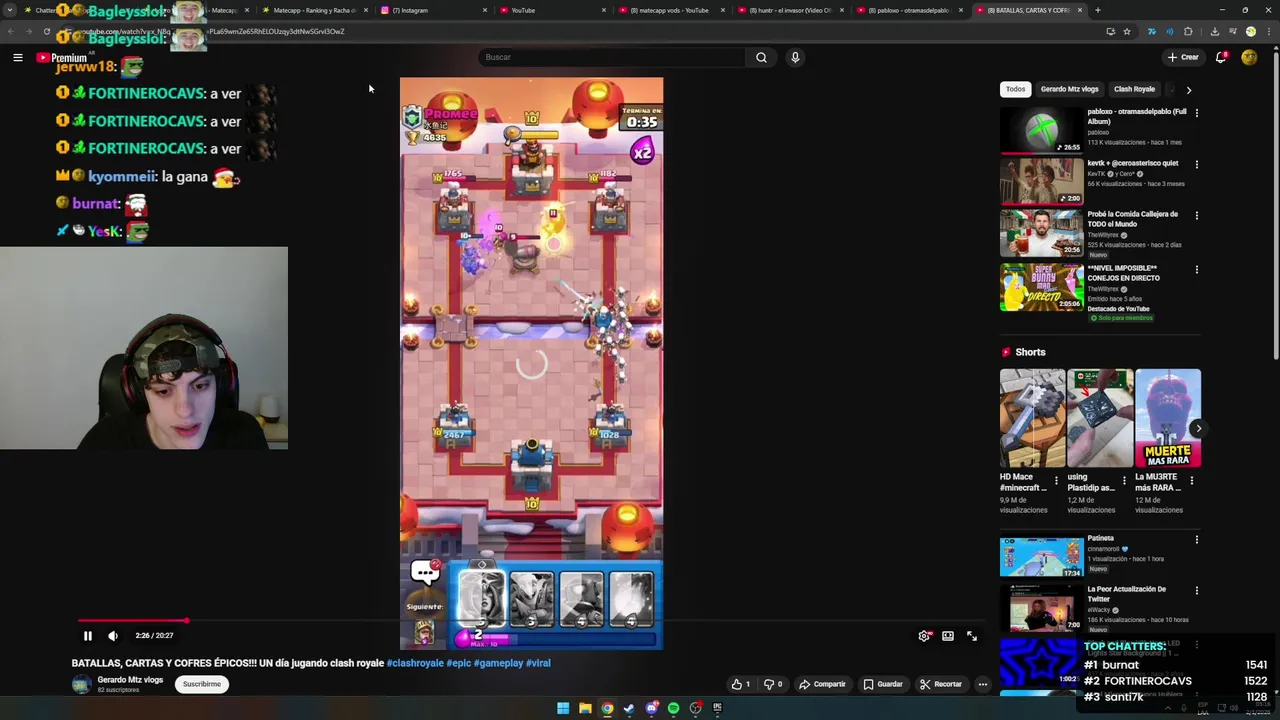Open Epic Games from the taskbar
The width and height of the screenshot is (1280, 720).
717,708
